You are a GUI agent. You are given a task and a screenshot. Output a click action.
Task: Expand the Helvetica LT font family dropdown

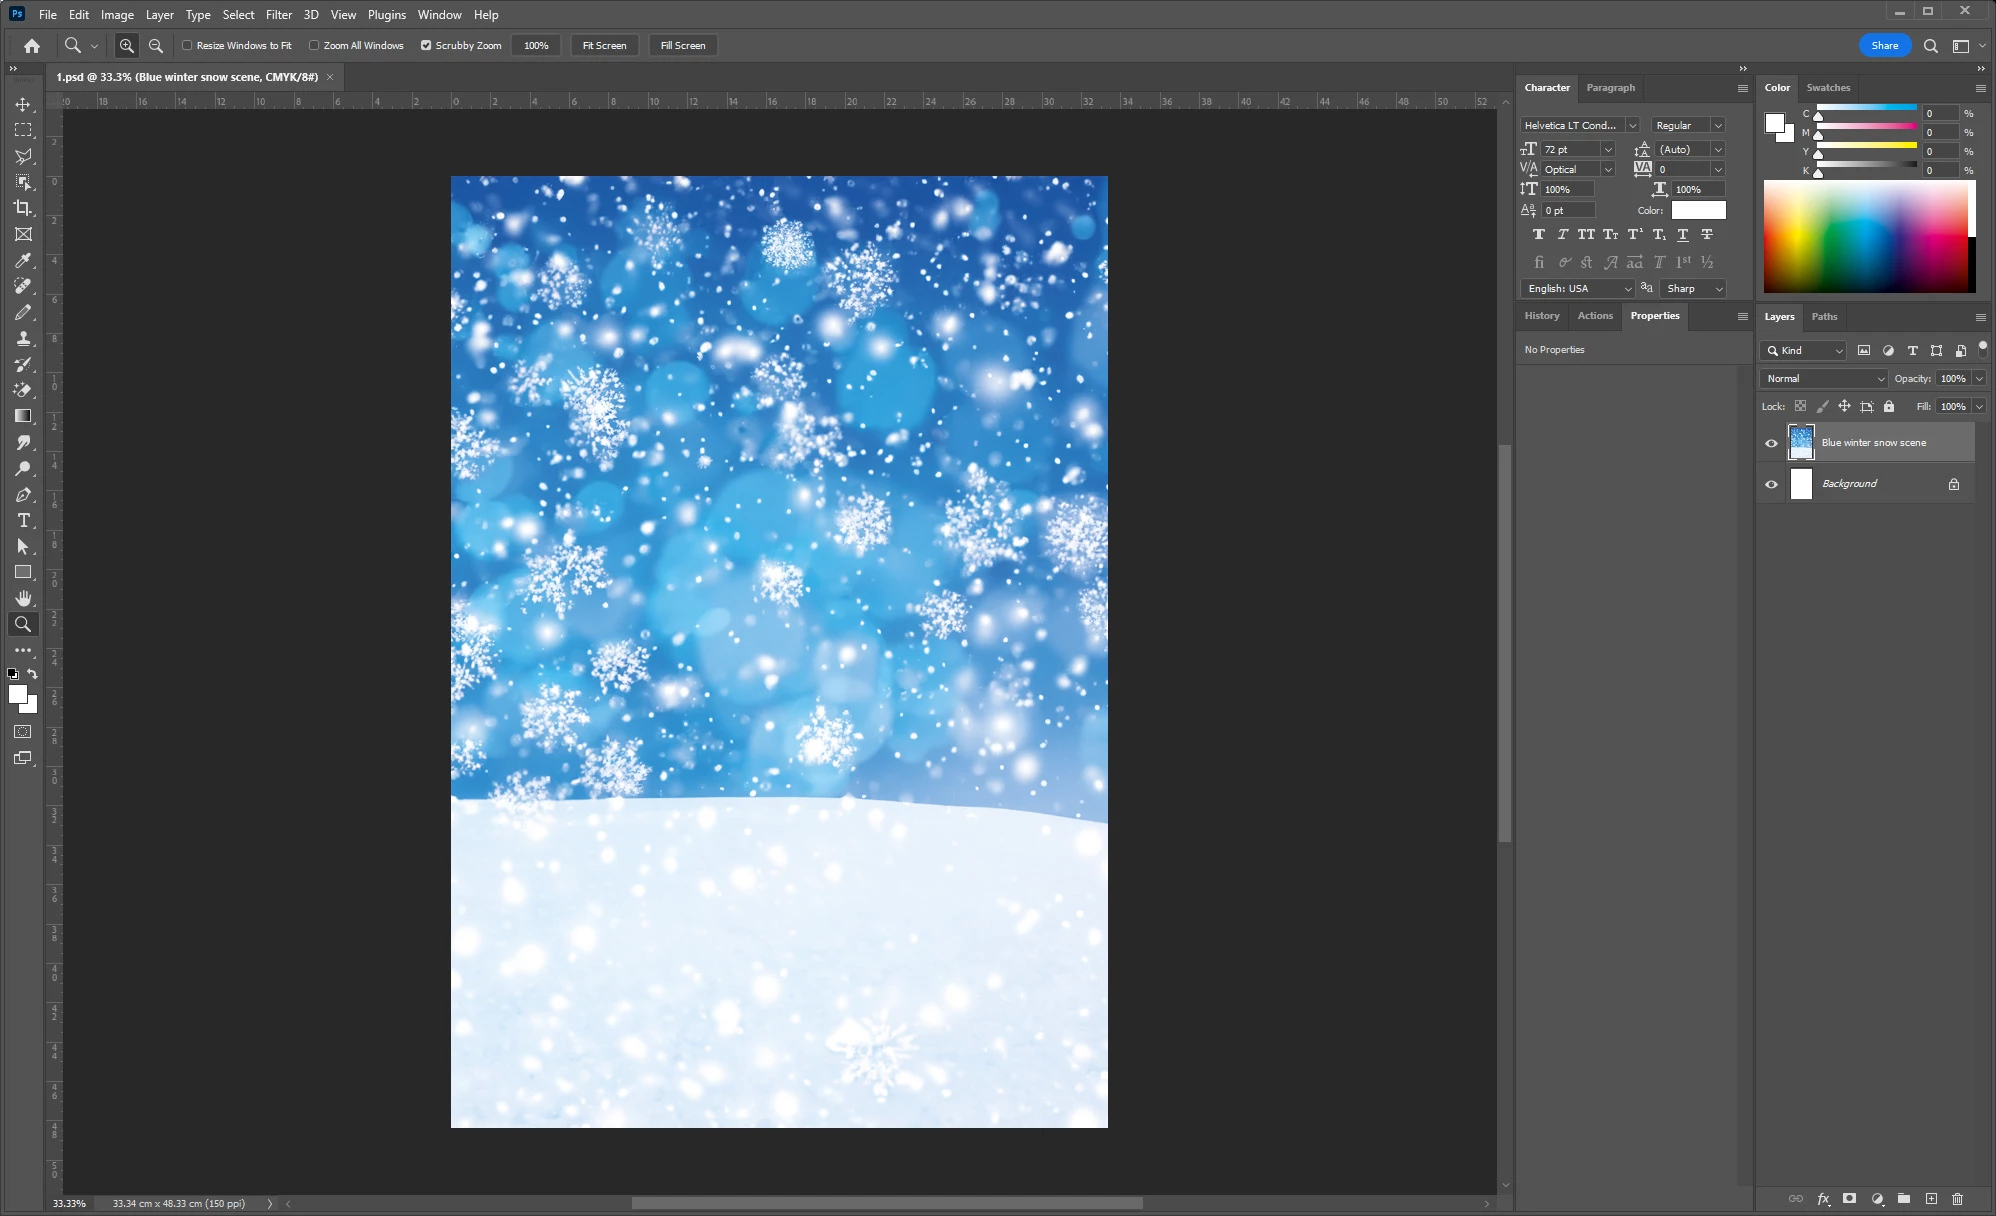[1632, 125]
